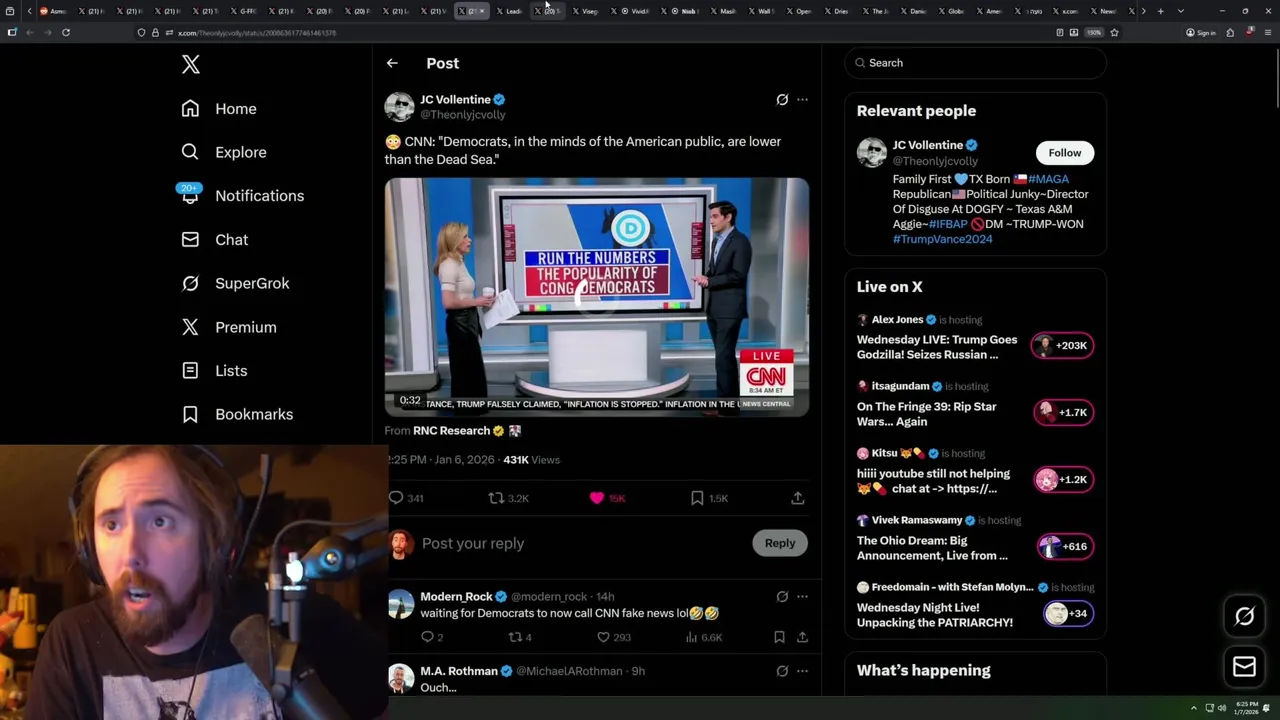Image resolution: width=1280 pixels, height=720 pixels.
Task: Play the CNN video clip
Action: click(x=597, y=297)
